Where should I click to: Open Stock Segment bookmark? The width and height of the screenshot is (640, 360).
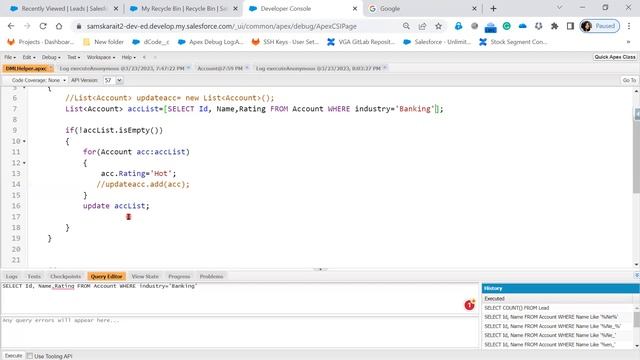(513, 42)
